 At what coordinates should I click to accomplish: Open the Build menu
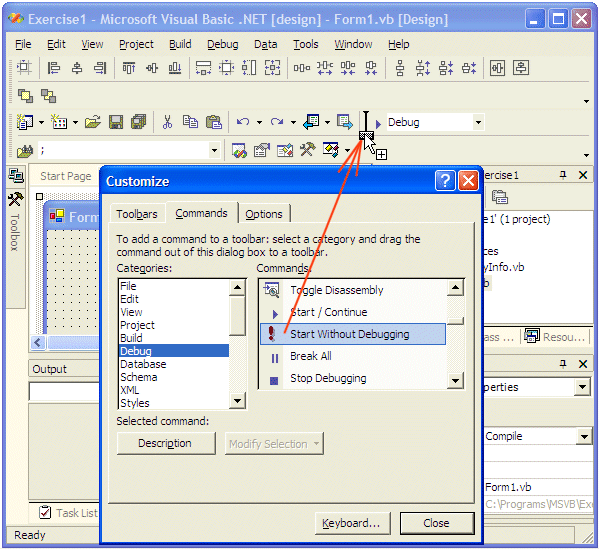[180, 44]
